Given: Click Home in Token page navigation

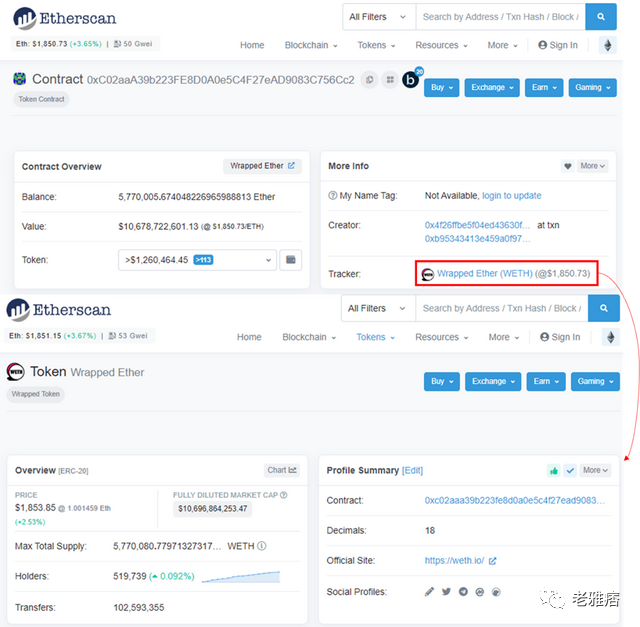Looking at the screenshot, I should (249, 337).
